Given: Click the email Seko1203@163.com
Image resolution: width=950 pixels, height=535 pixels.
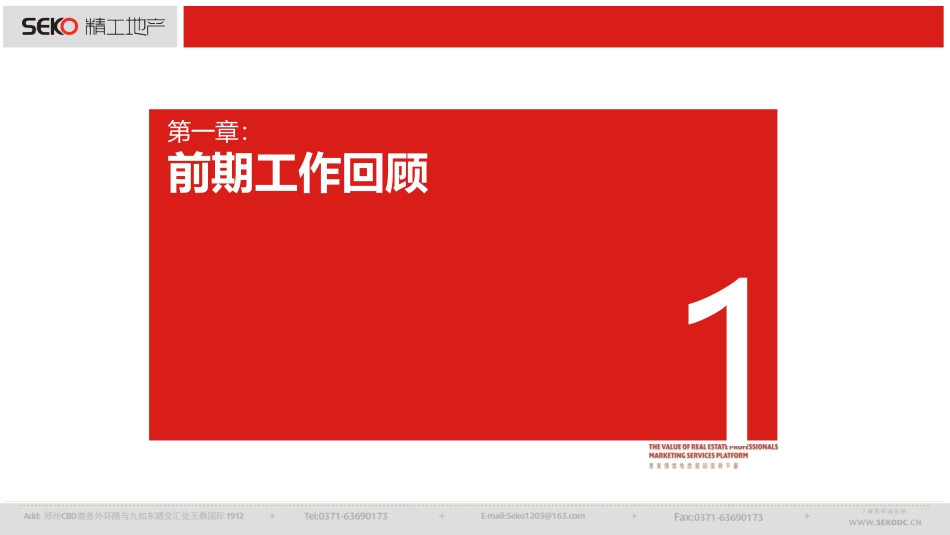Looking at the screenshot, I should click(x=533, y=516).
